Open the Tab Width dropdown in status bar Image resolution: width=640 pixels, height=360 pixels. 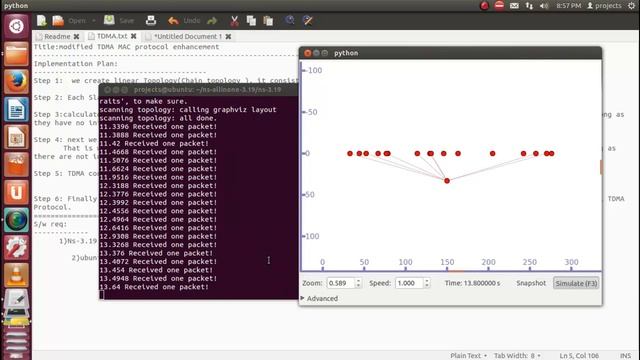(517, 356)
